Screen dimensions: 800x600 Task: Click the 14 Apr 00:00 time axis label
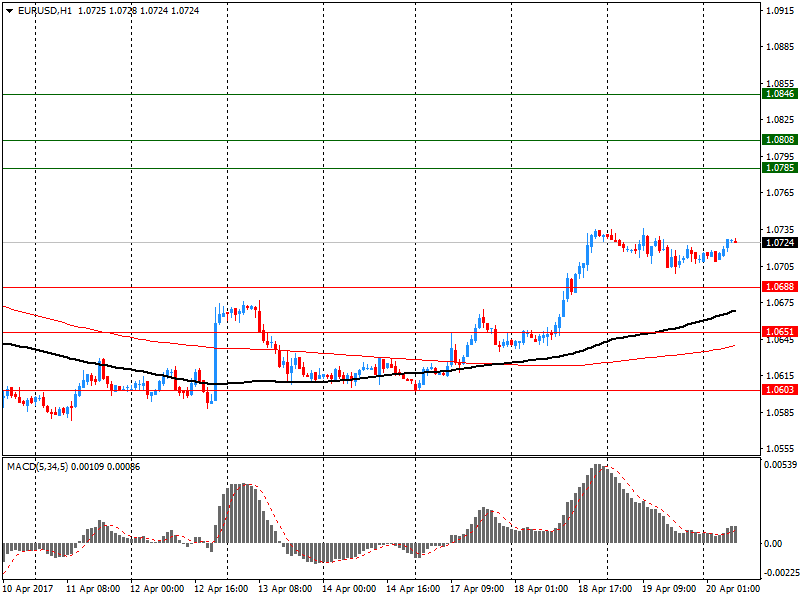(x=349, y=589)
